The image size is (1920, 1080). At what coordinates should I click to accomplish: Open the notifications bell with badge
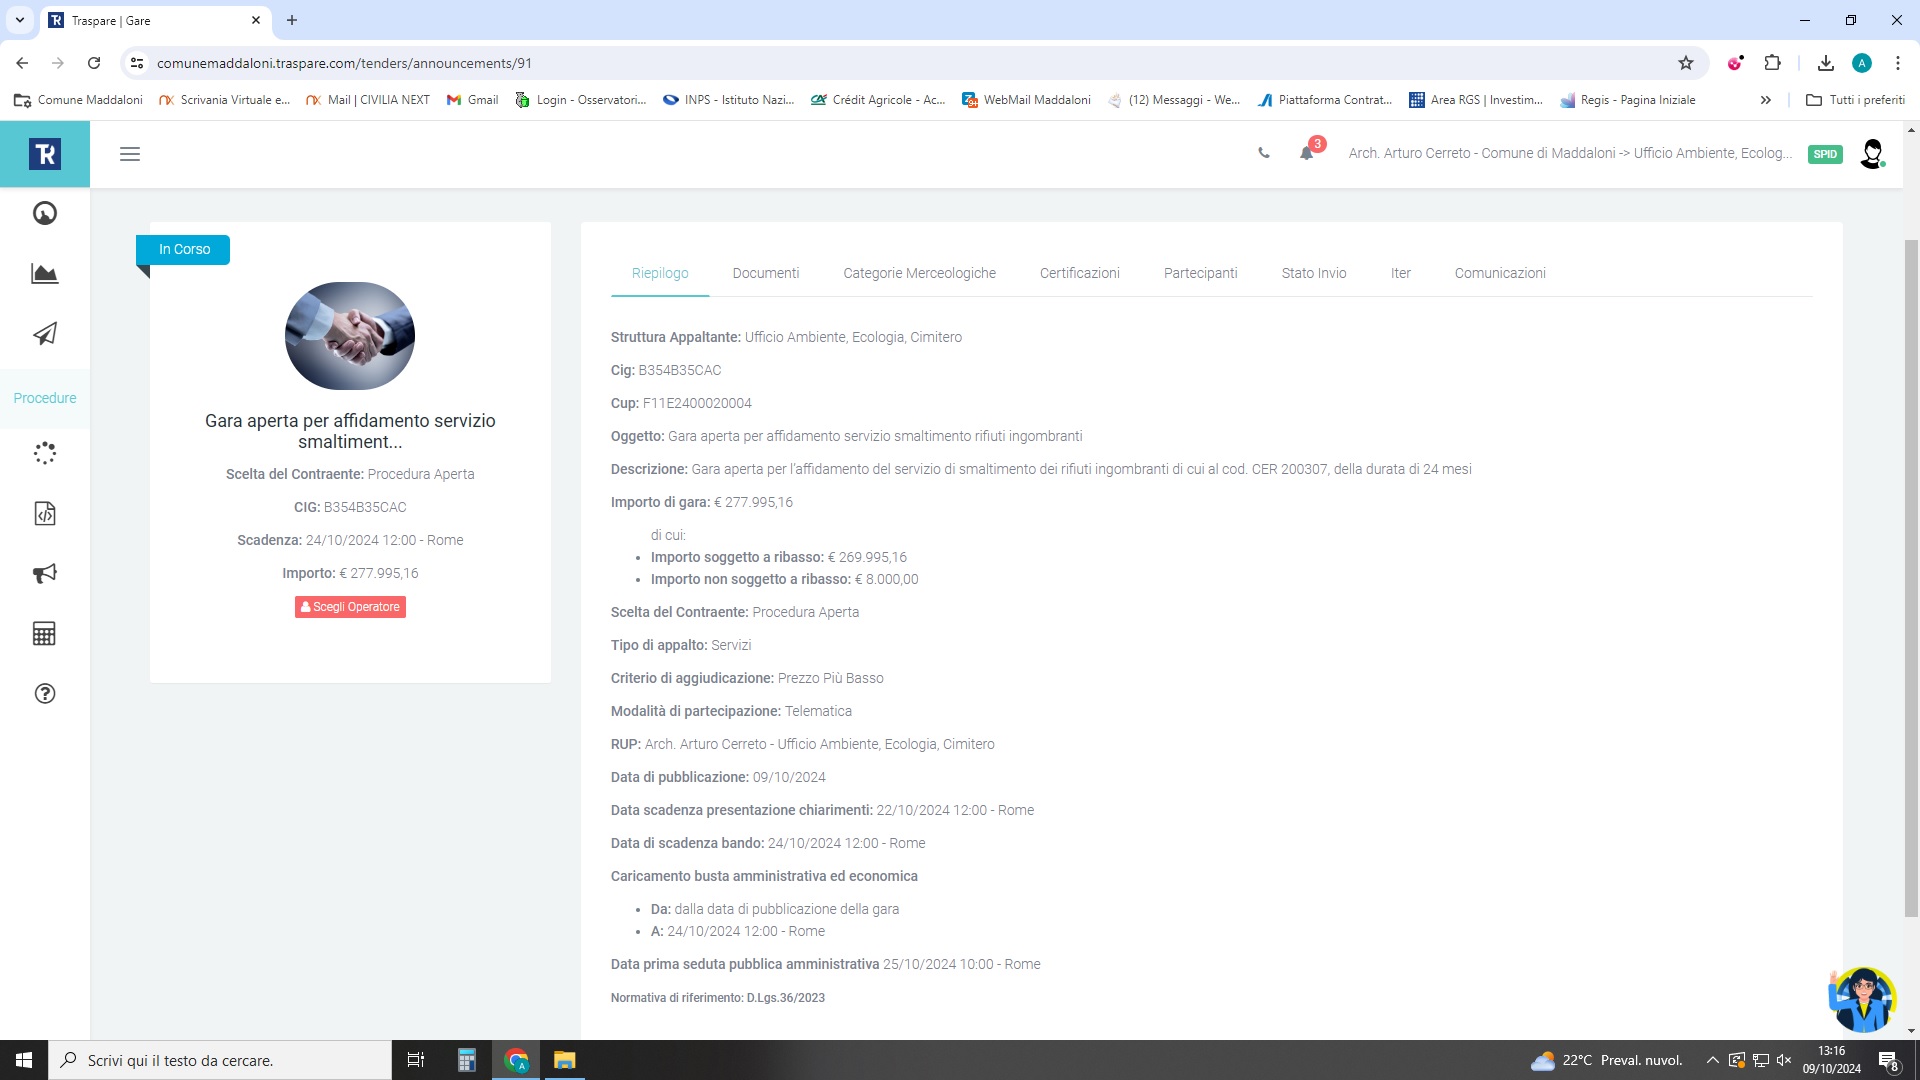1307,153
